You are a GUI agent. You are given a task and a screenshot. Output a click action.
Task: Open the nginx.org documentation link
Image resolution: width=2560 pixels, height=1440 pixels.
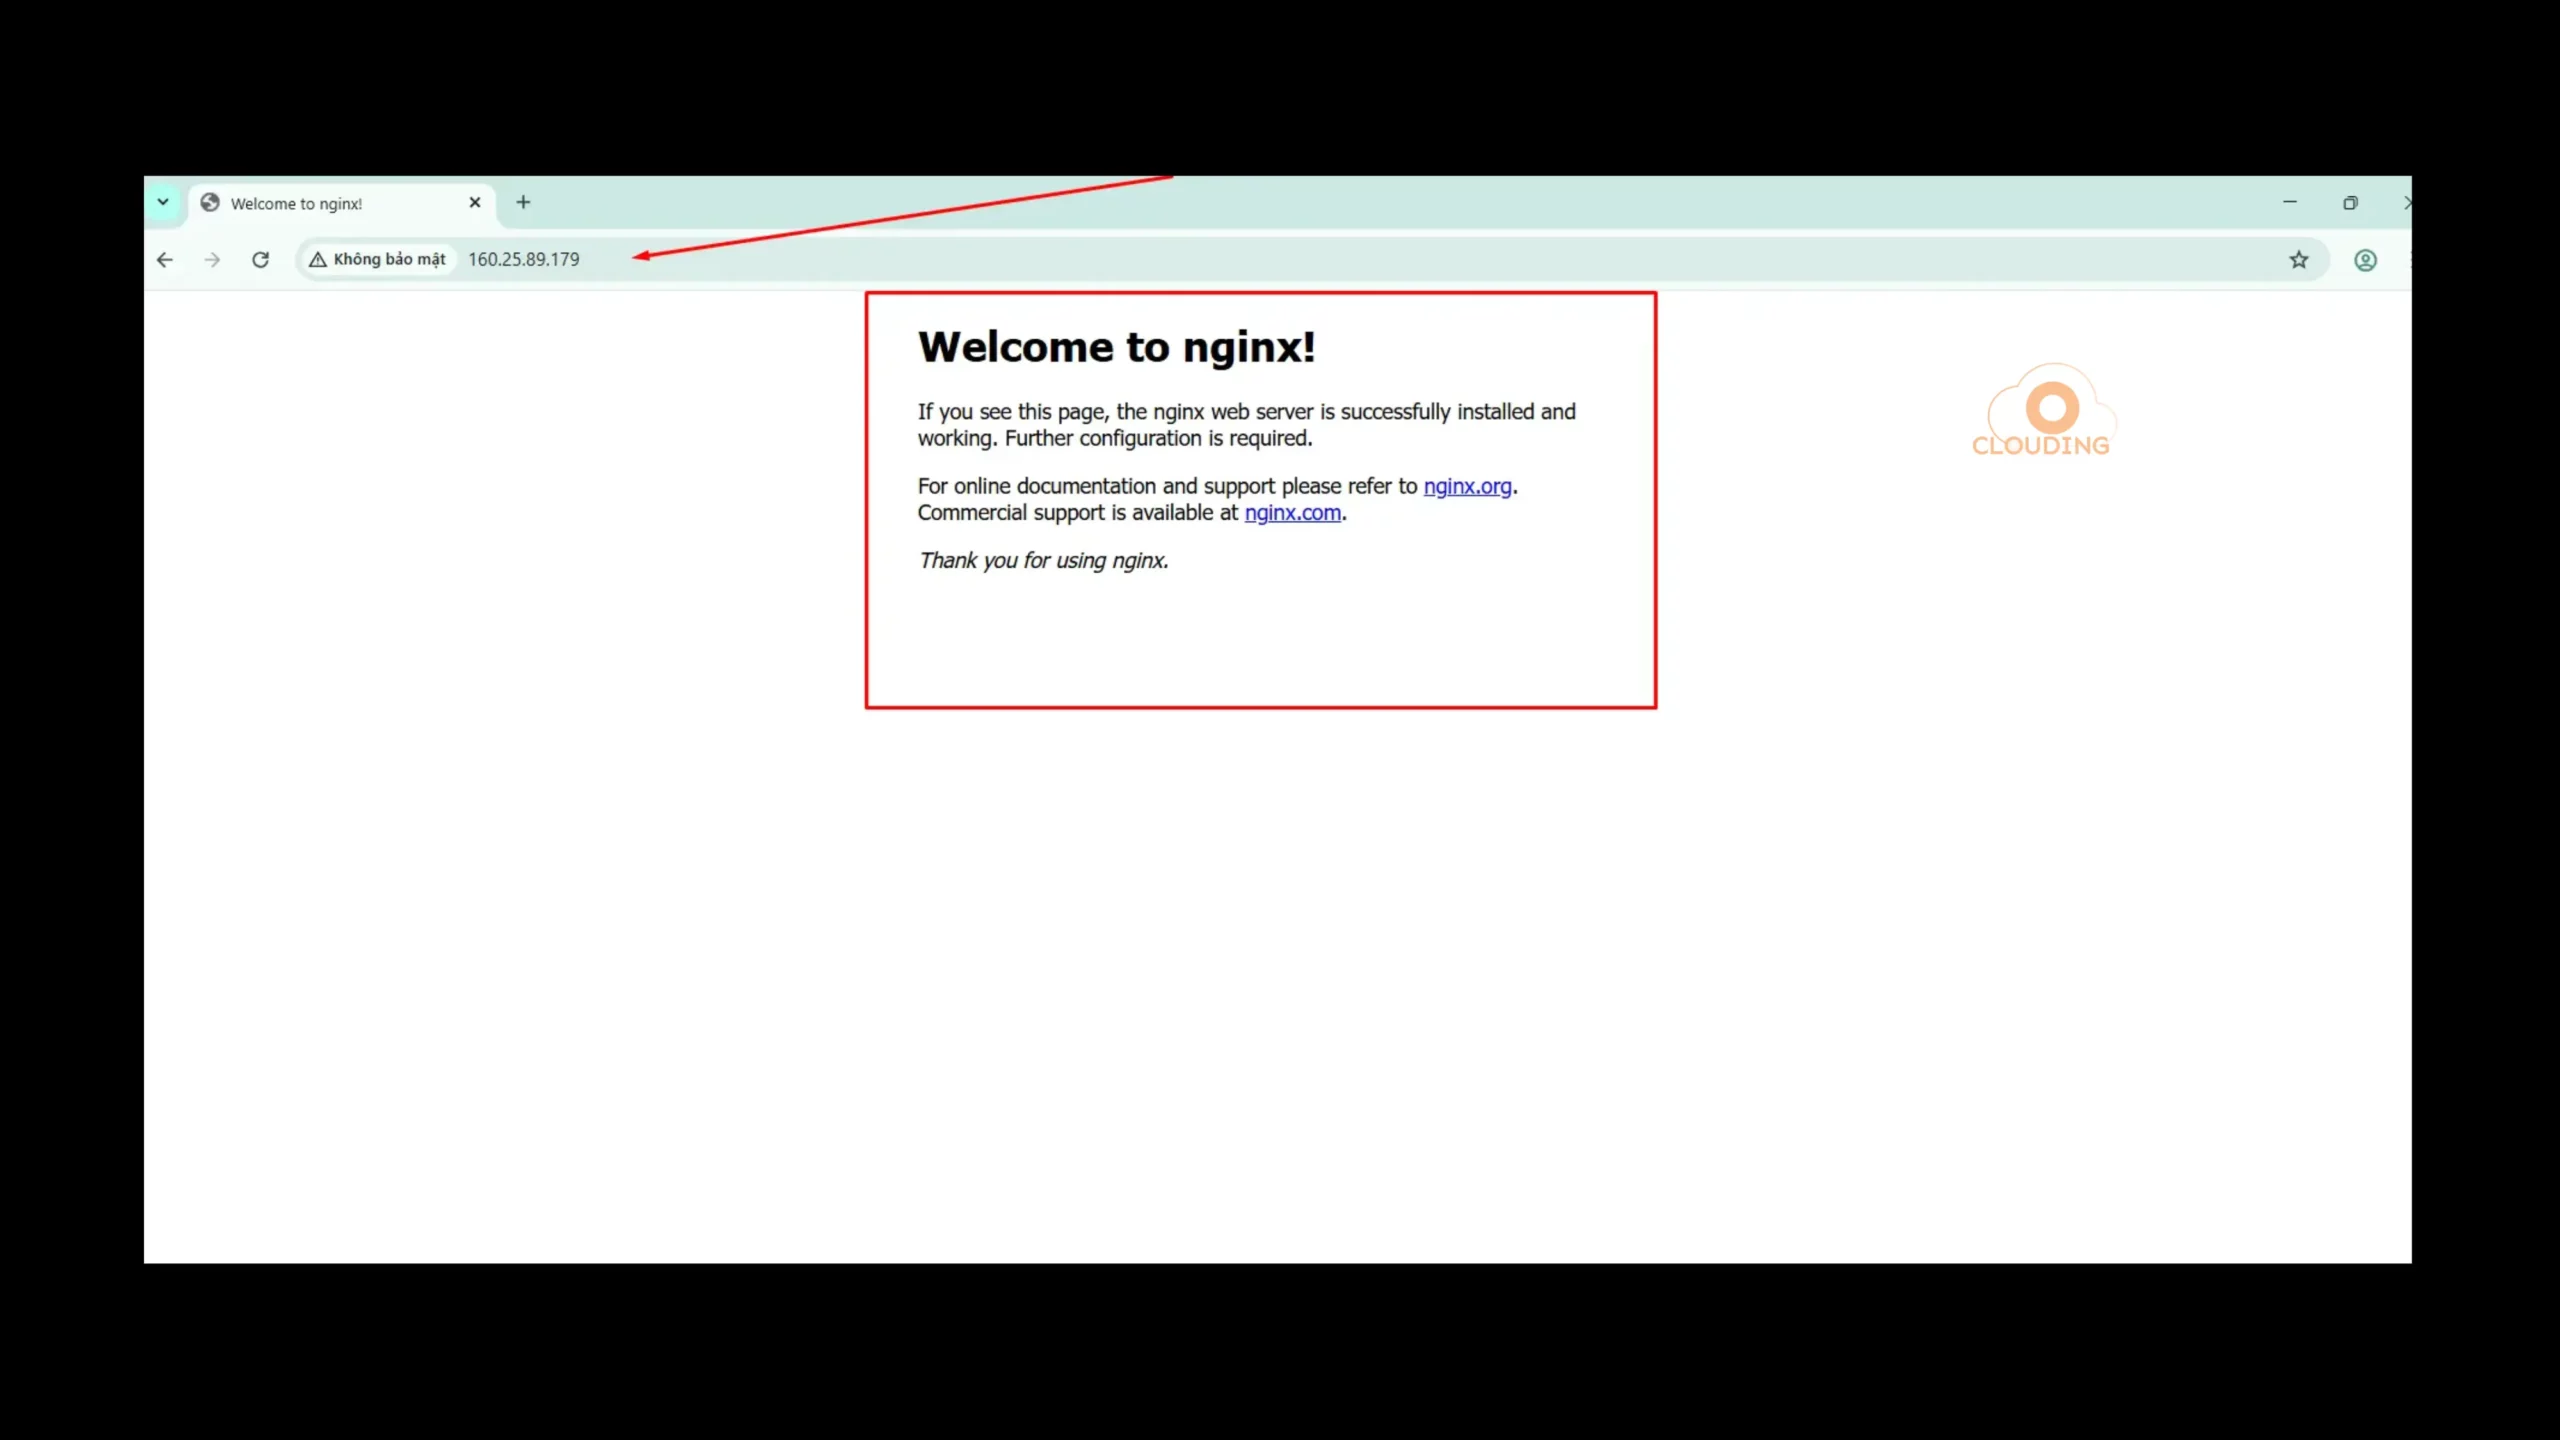click(x=1467, y=486)
